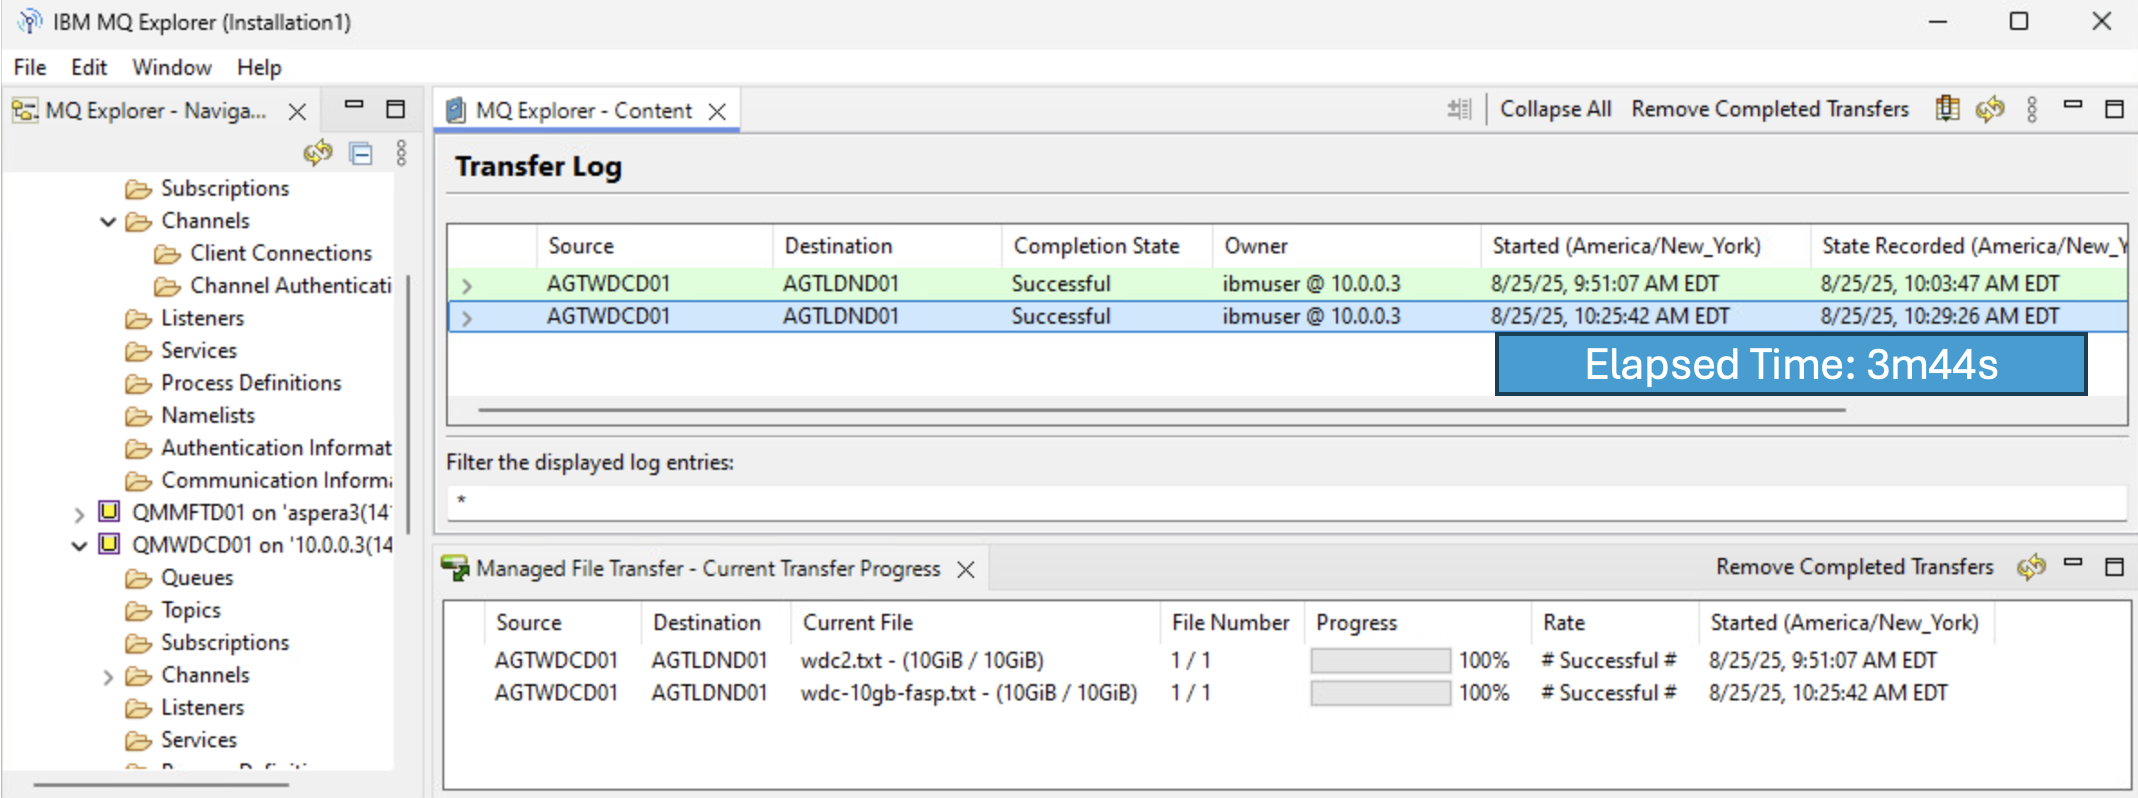Click the Rate column header in the progress table
Viewport: 2138px width, 798px height.
pos(1614,622)
